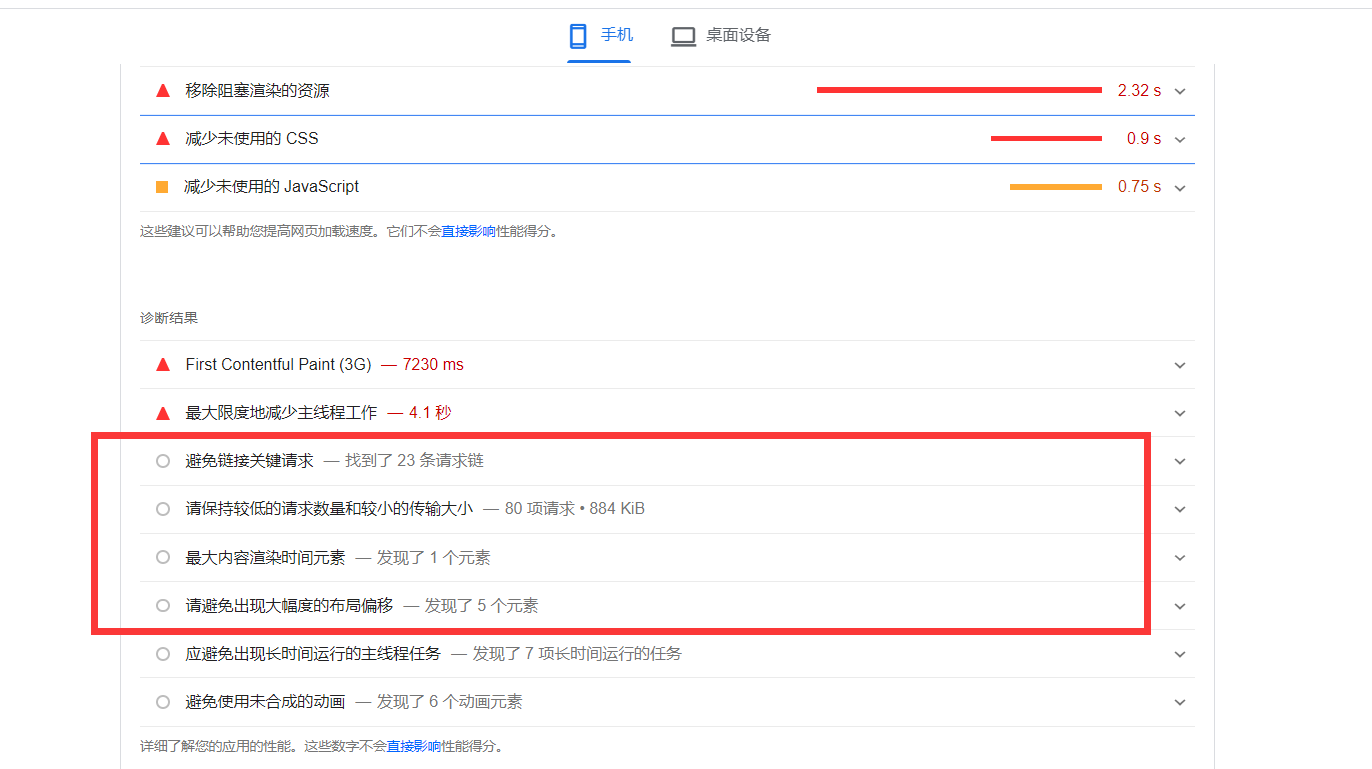The height and width of the screenshot is (769, 1372).
Task: Click red triangle beside First Contentful Paint (3G)
Action: tap(163, 365)
